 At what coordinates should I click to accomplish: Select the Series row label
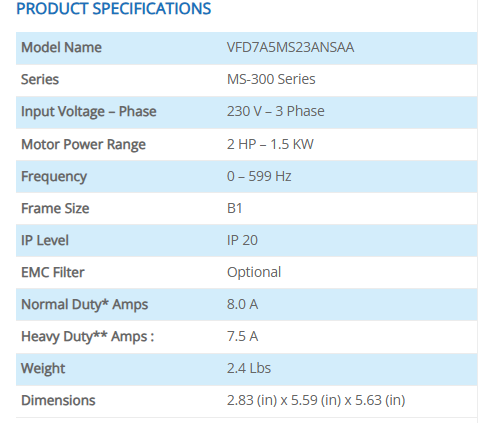(40, 79)
